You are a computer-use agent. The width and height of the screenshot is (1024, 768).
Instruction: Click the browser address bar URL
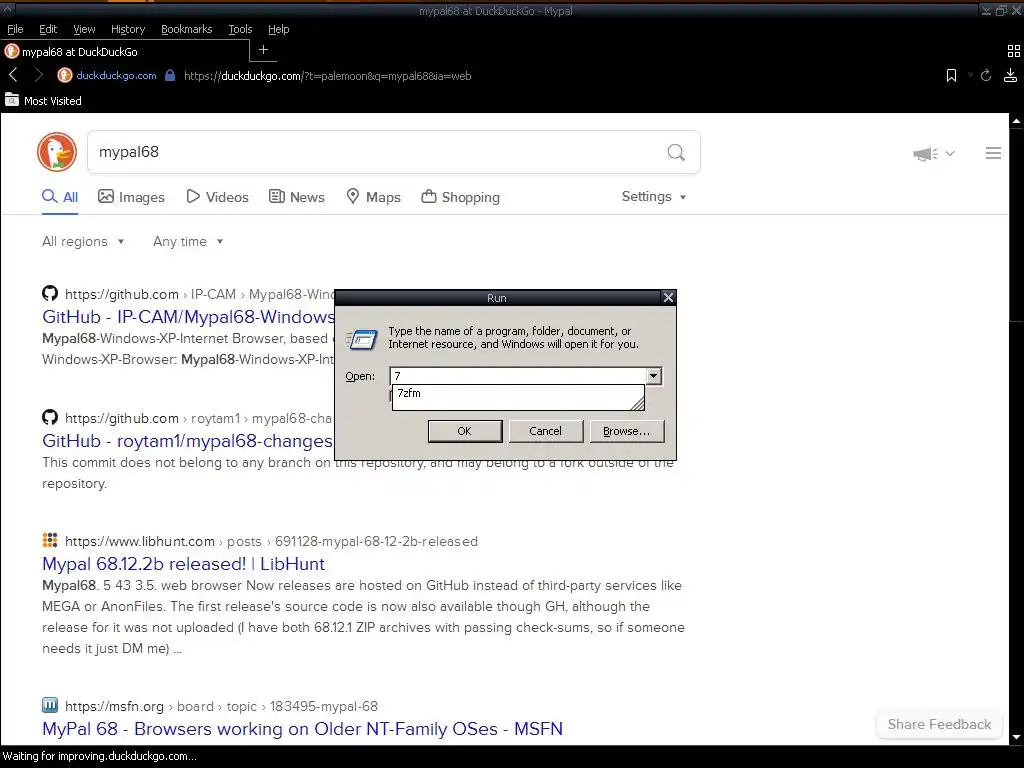327,76
